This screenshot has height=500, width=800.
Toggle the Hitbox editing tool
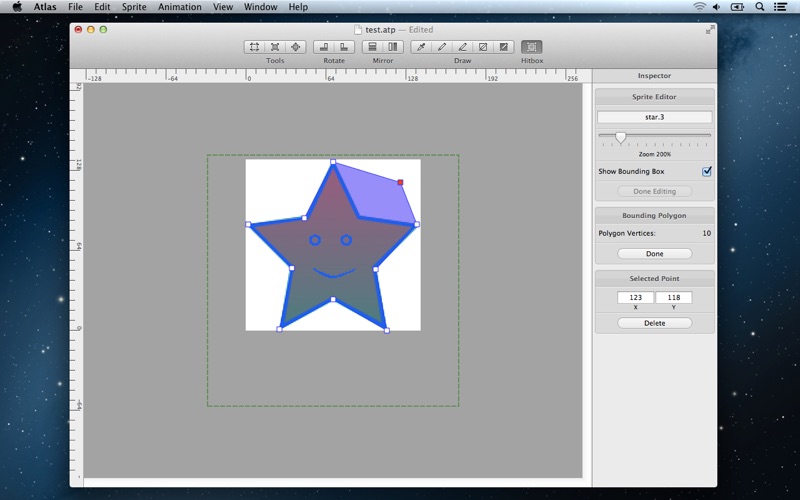click(532, 47)
